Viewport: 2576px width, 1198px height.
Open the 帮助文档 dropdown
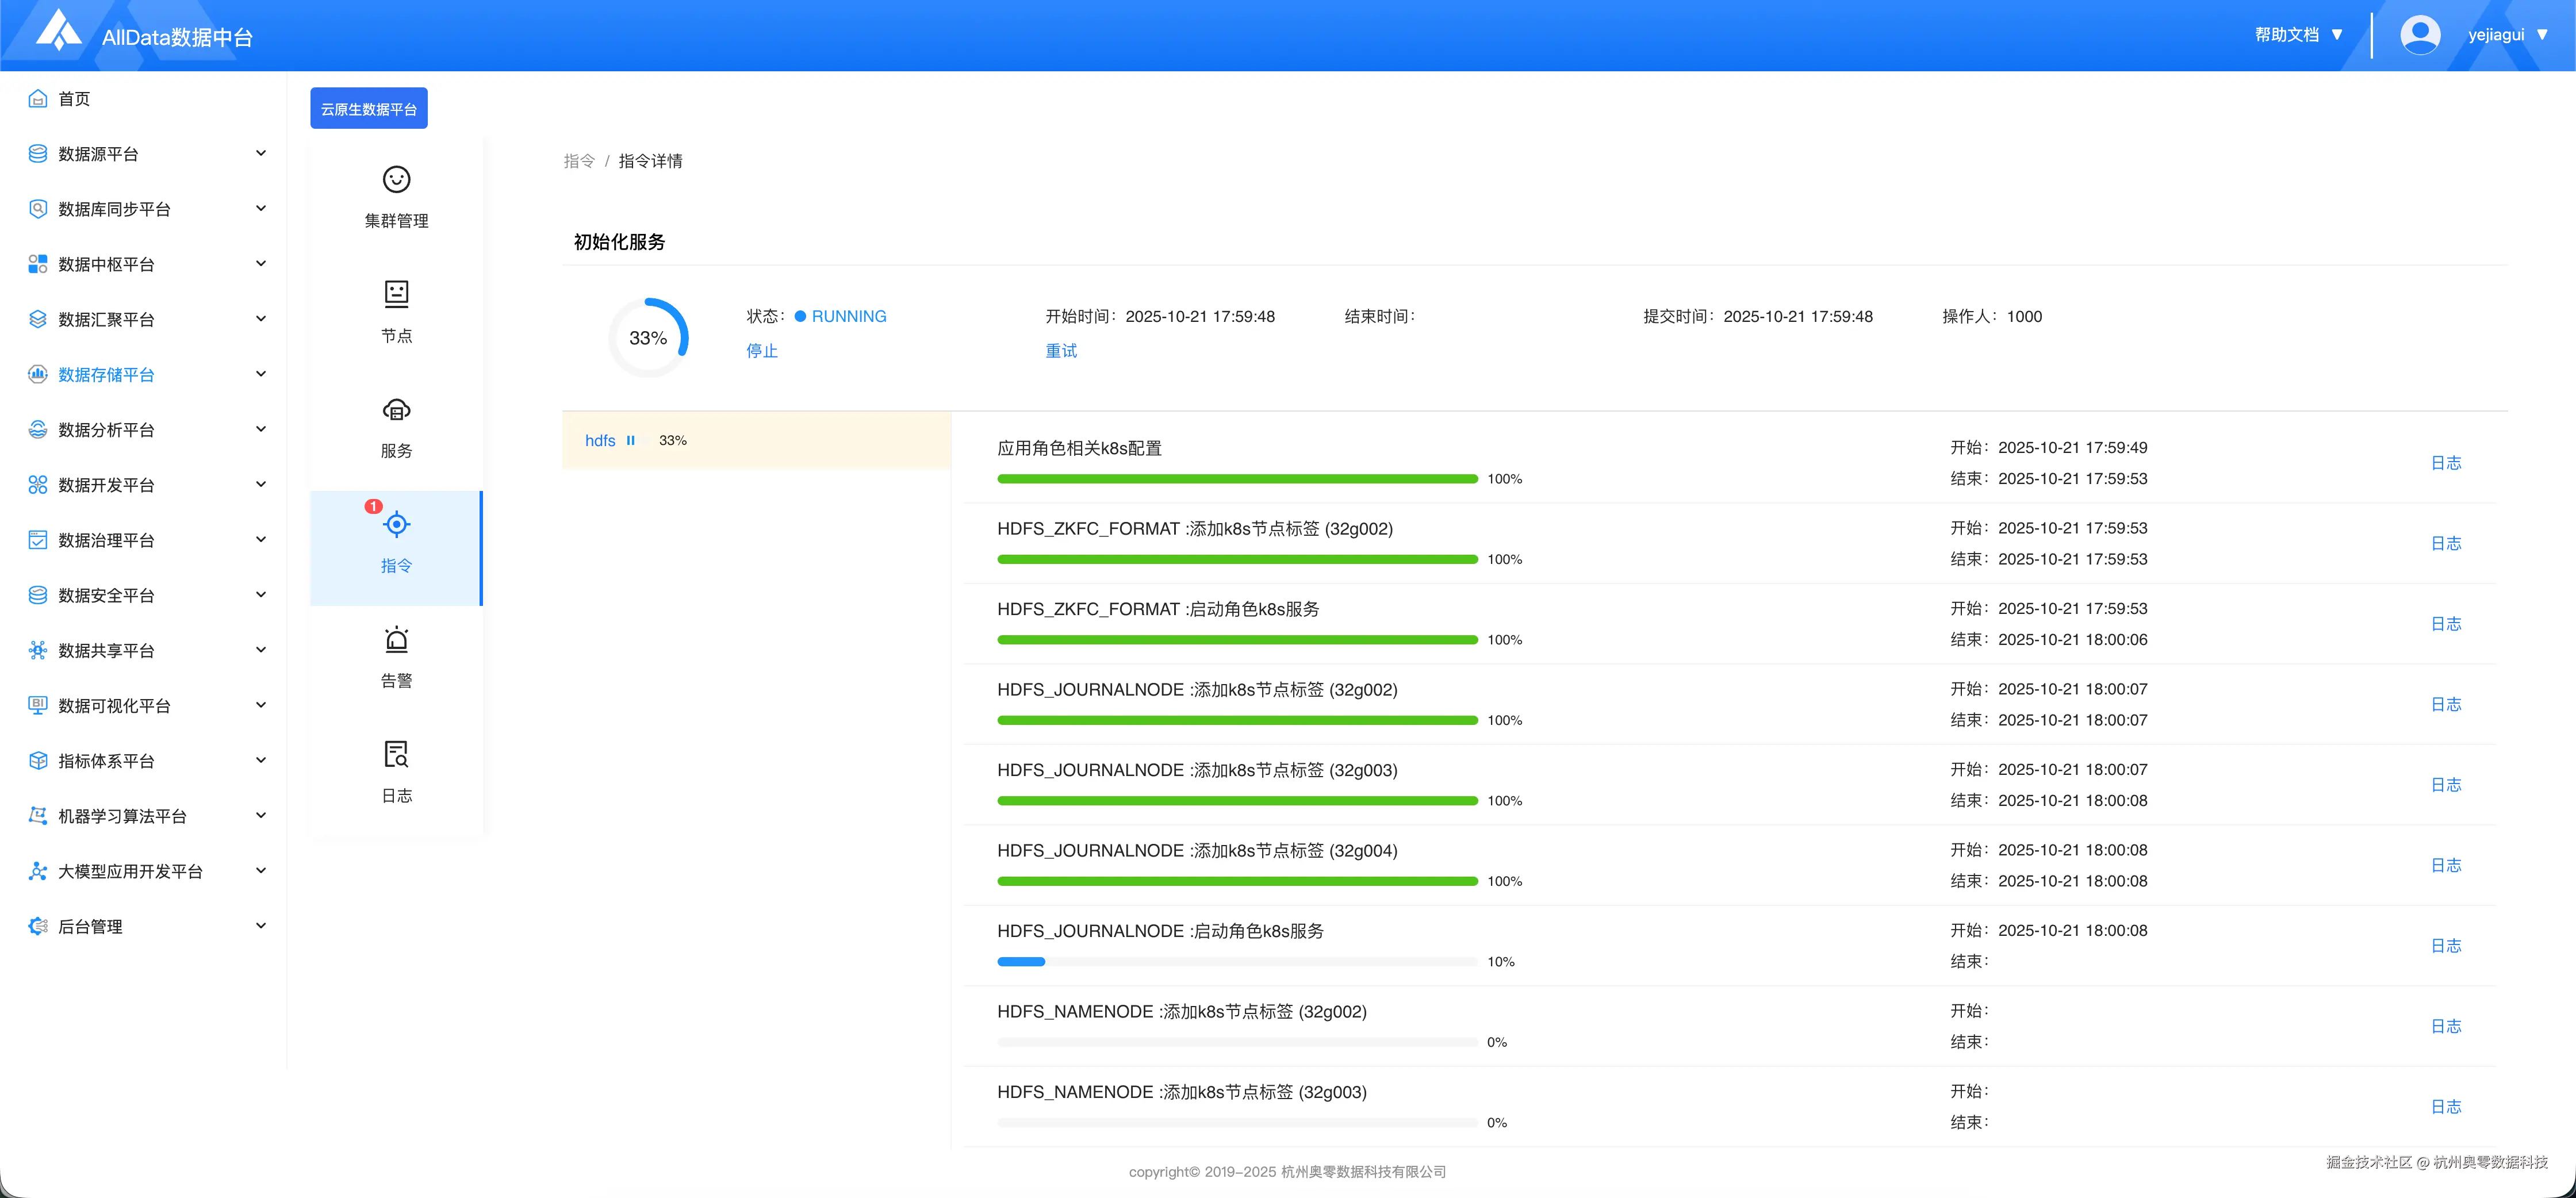tap(2298, 35)
